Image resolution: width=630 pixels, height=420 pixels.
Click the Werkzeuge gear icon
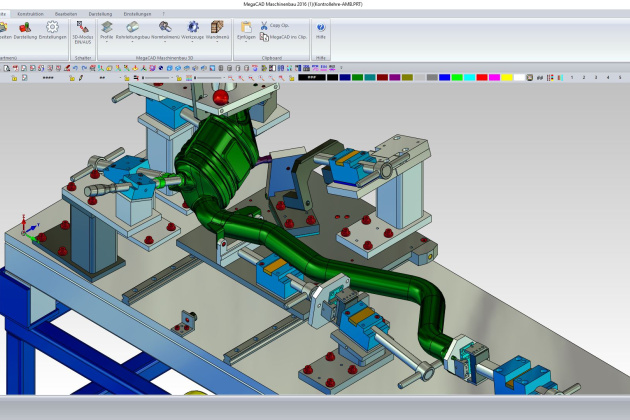point(193,29)
